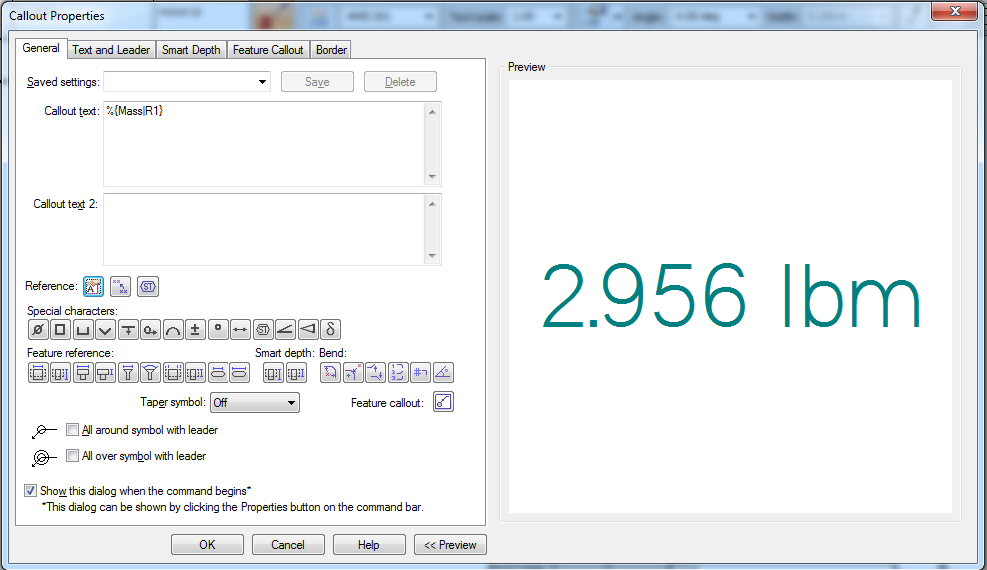This screenshot has width=987, height=570.
Task: Insert the delta symbol special character
Action: (330, 329)
